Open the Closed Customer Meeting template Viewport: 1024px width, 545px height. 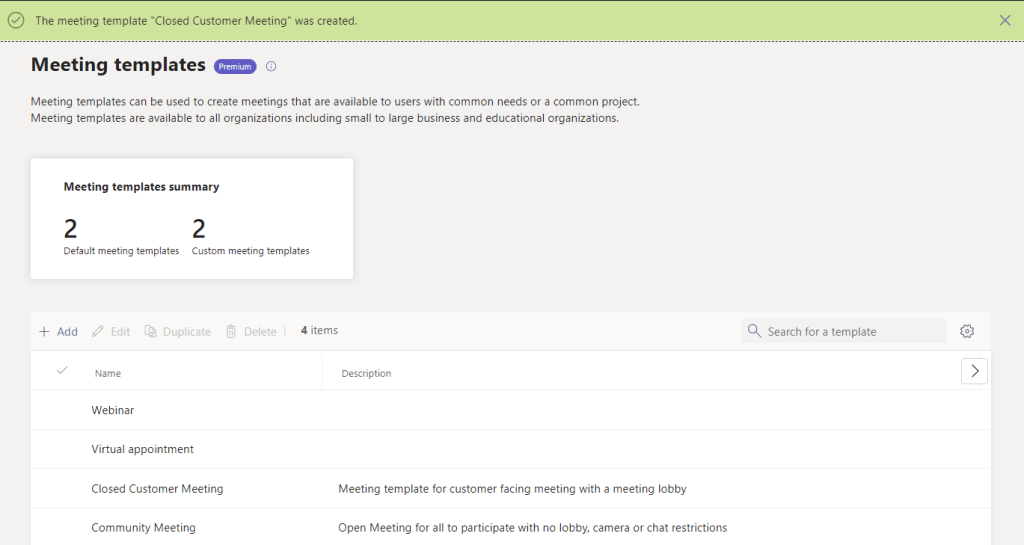click(x=157, y=489)
